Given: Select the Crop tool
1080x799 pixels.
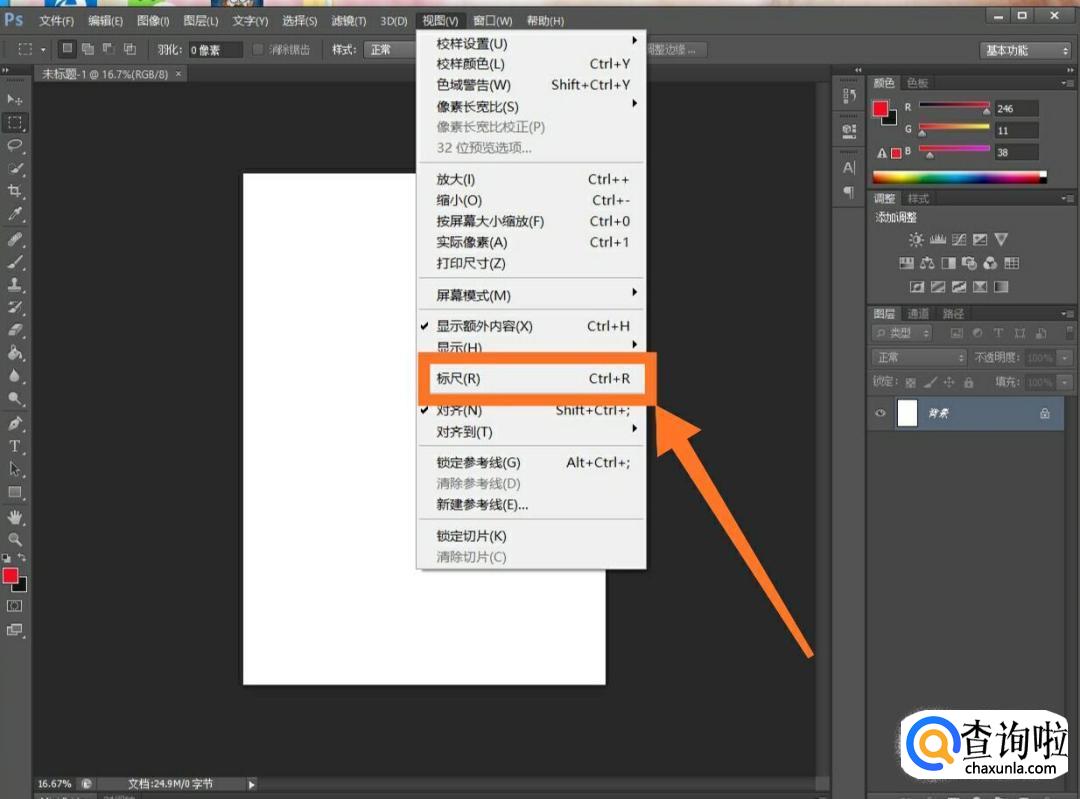Looking at the screenshot, I should point(15,191).
